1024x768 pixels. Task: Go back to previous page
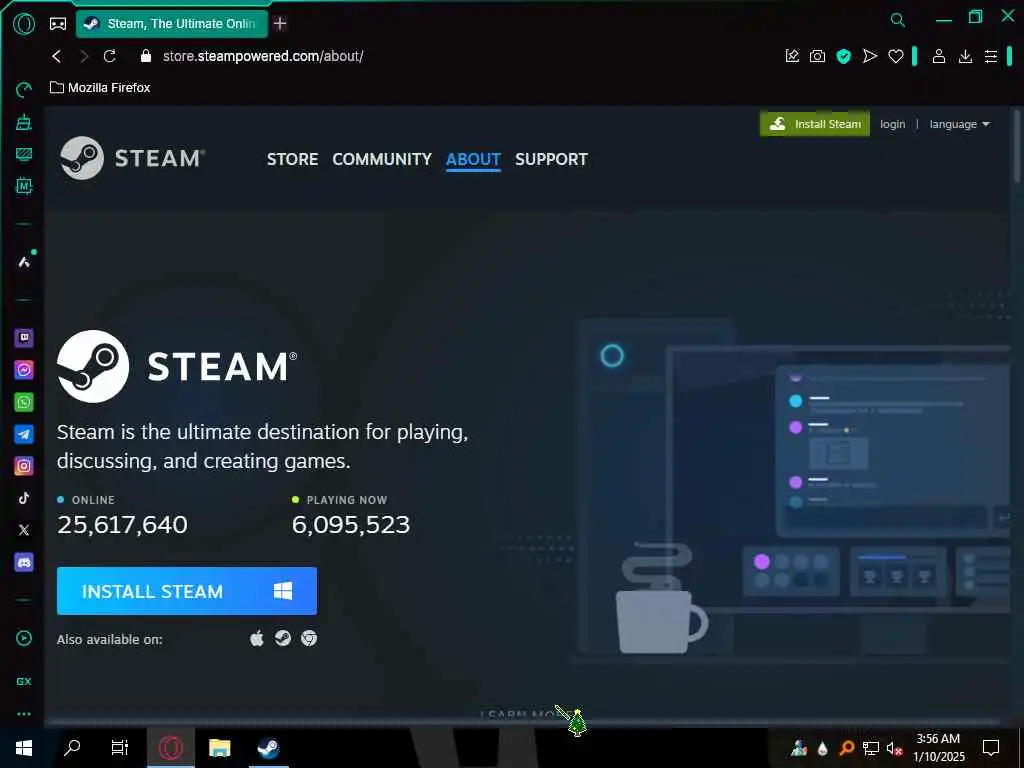click(x=57, y=56)
